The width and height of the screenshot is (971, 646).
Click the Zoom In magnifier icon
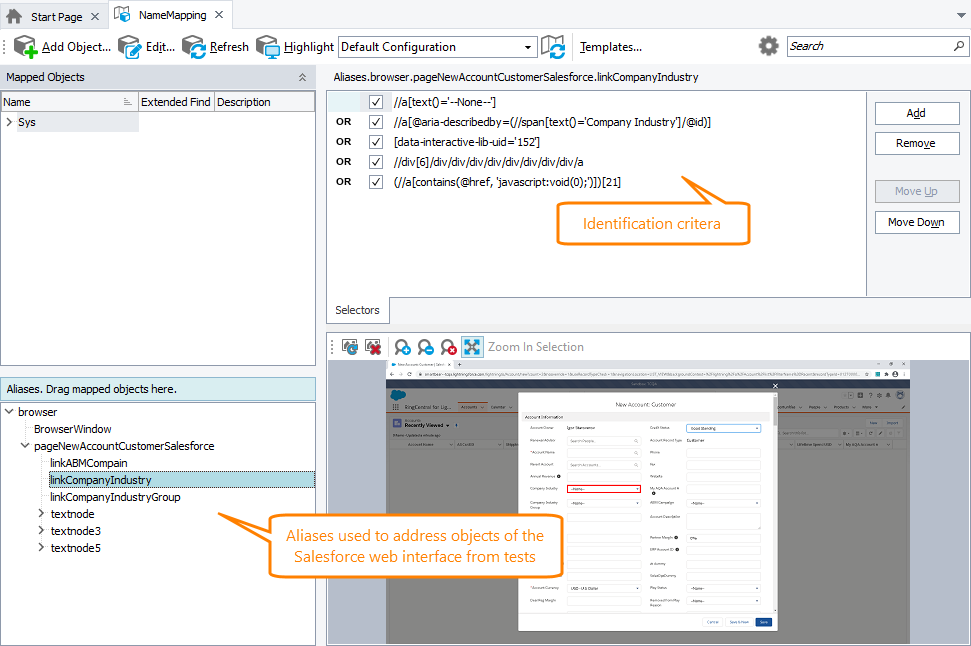pyautogui.click(x=402, y=347)
